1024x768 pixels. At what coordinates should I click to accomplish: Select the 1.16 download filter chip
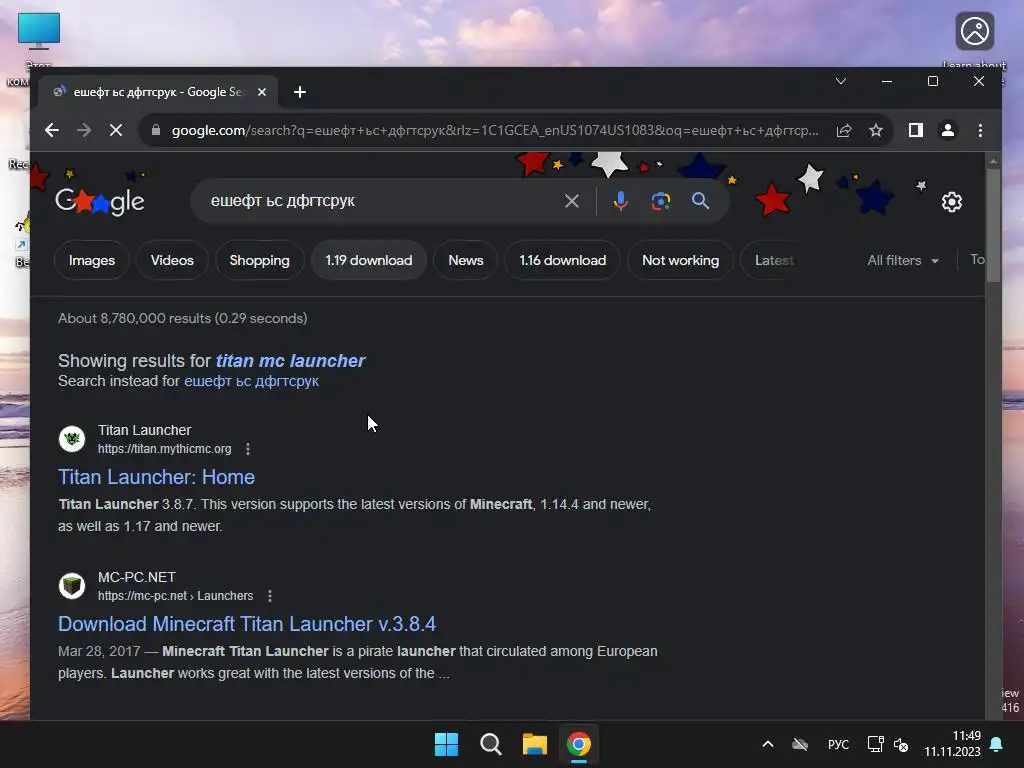click(562, 260)
